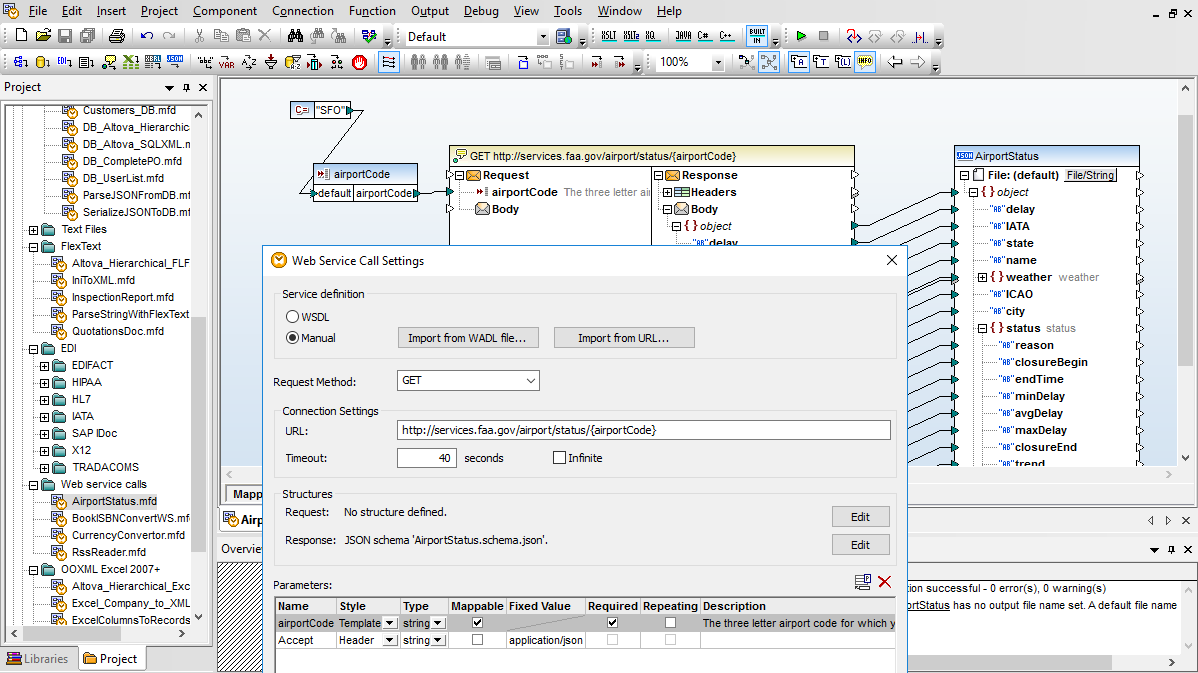The width and height of the screenshot is (1198, 673).
Task: Open the 100% zoom level dropdown
Action: pyautogui.click(x=717, y=63)
